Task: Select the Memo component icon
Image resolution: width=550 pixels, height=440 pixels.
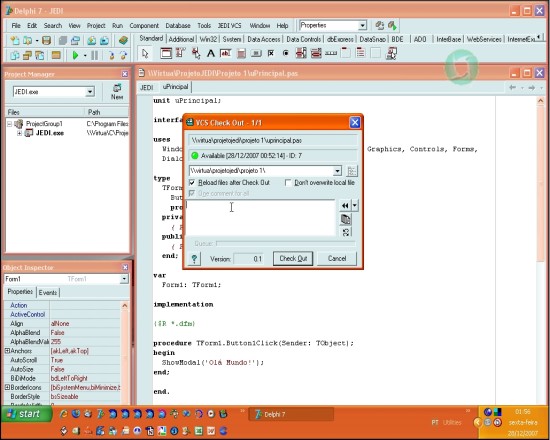Action: (x=241, y=53)
